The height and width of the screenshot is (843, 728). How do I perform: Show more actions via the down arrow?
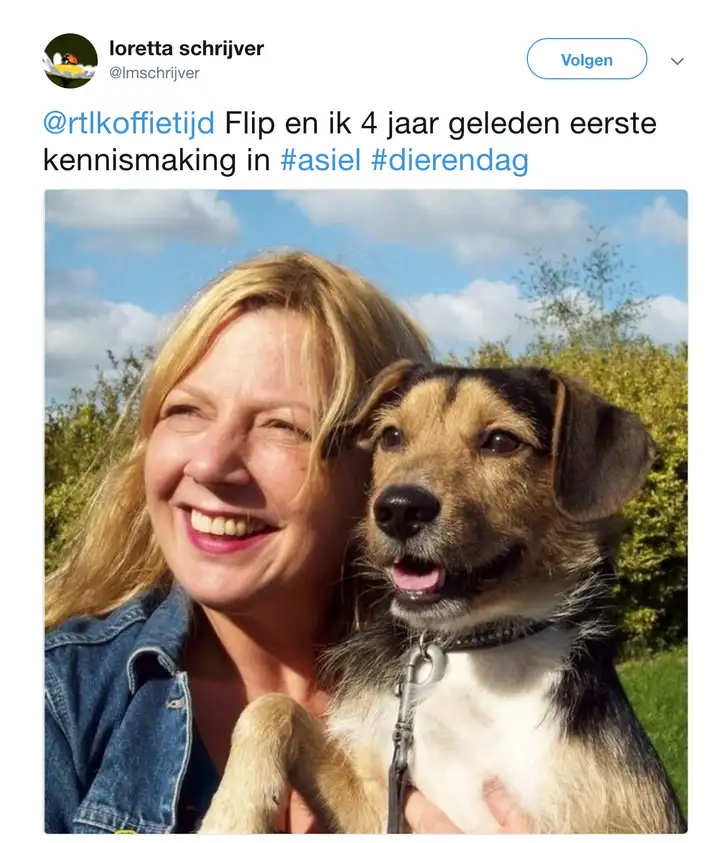(x=677, y=61)
